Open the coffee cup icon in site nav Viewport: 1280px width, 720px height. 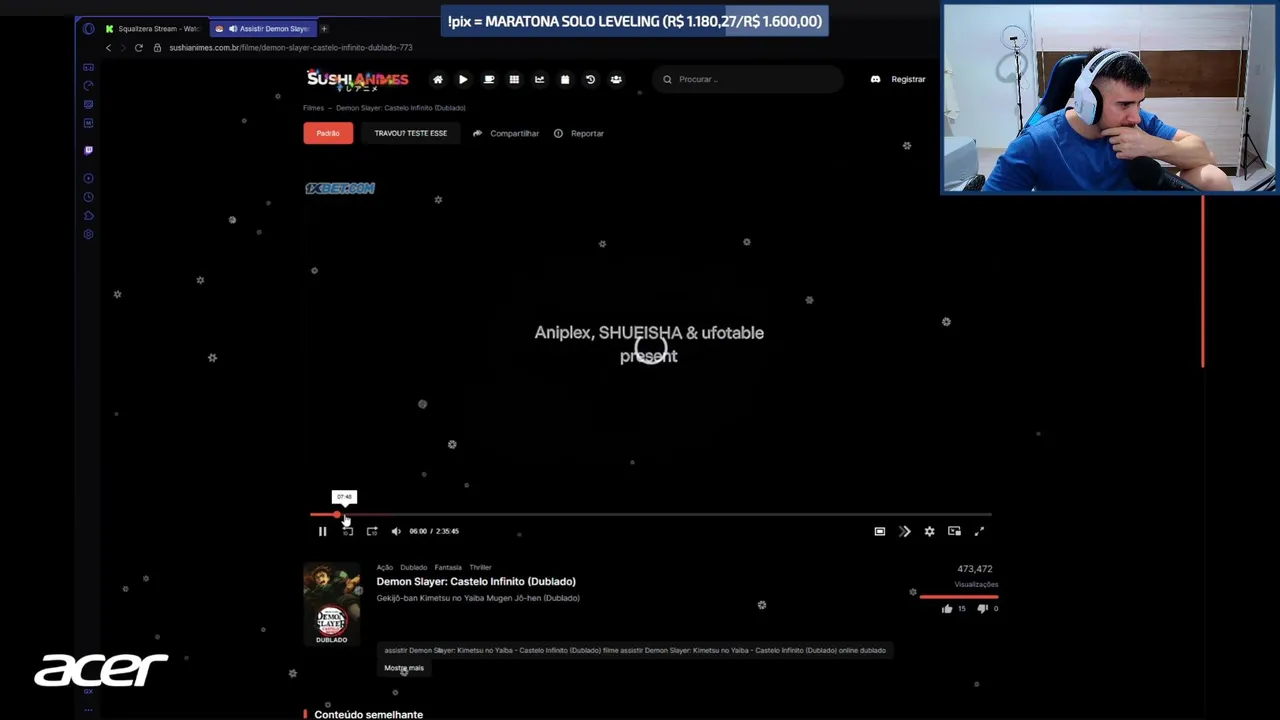489,79
